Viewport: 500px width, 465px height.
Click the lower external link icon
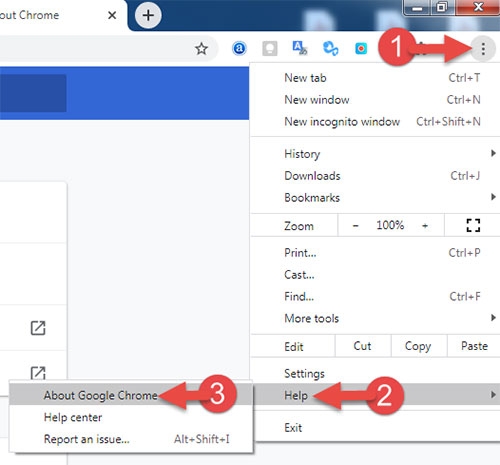[x=38, y=373]
